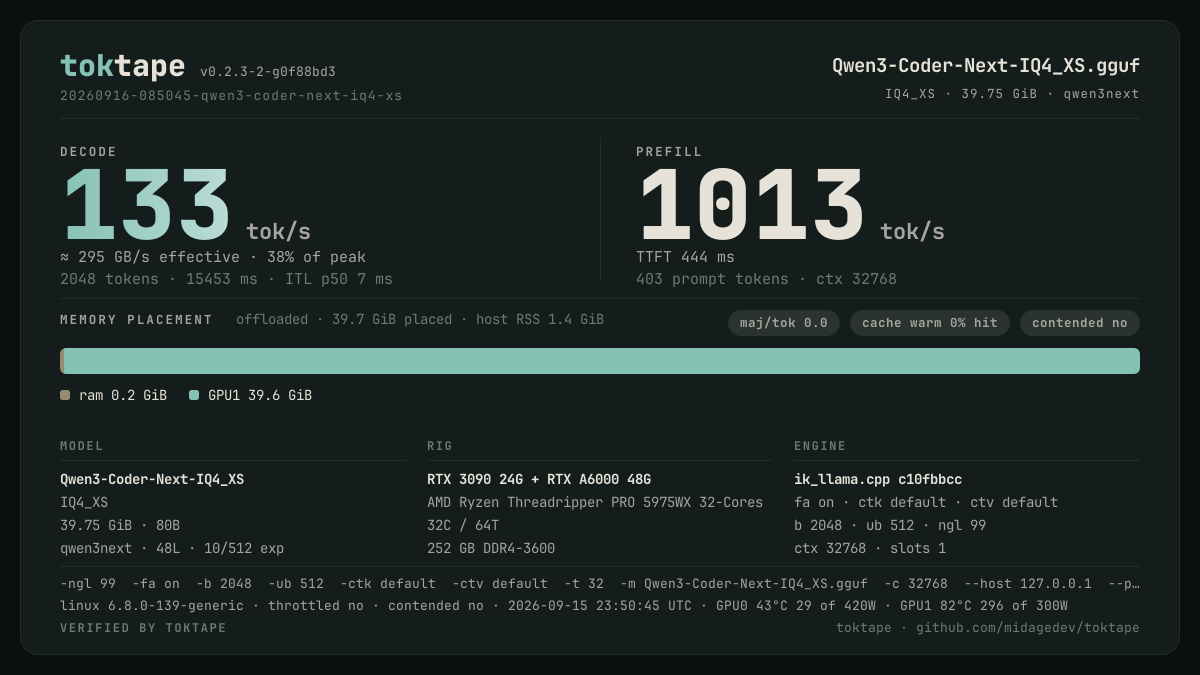Click the cache warm 0% hit pill
The image size is (1200, 675).
930,323
